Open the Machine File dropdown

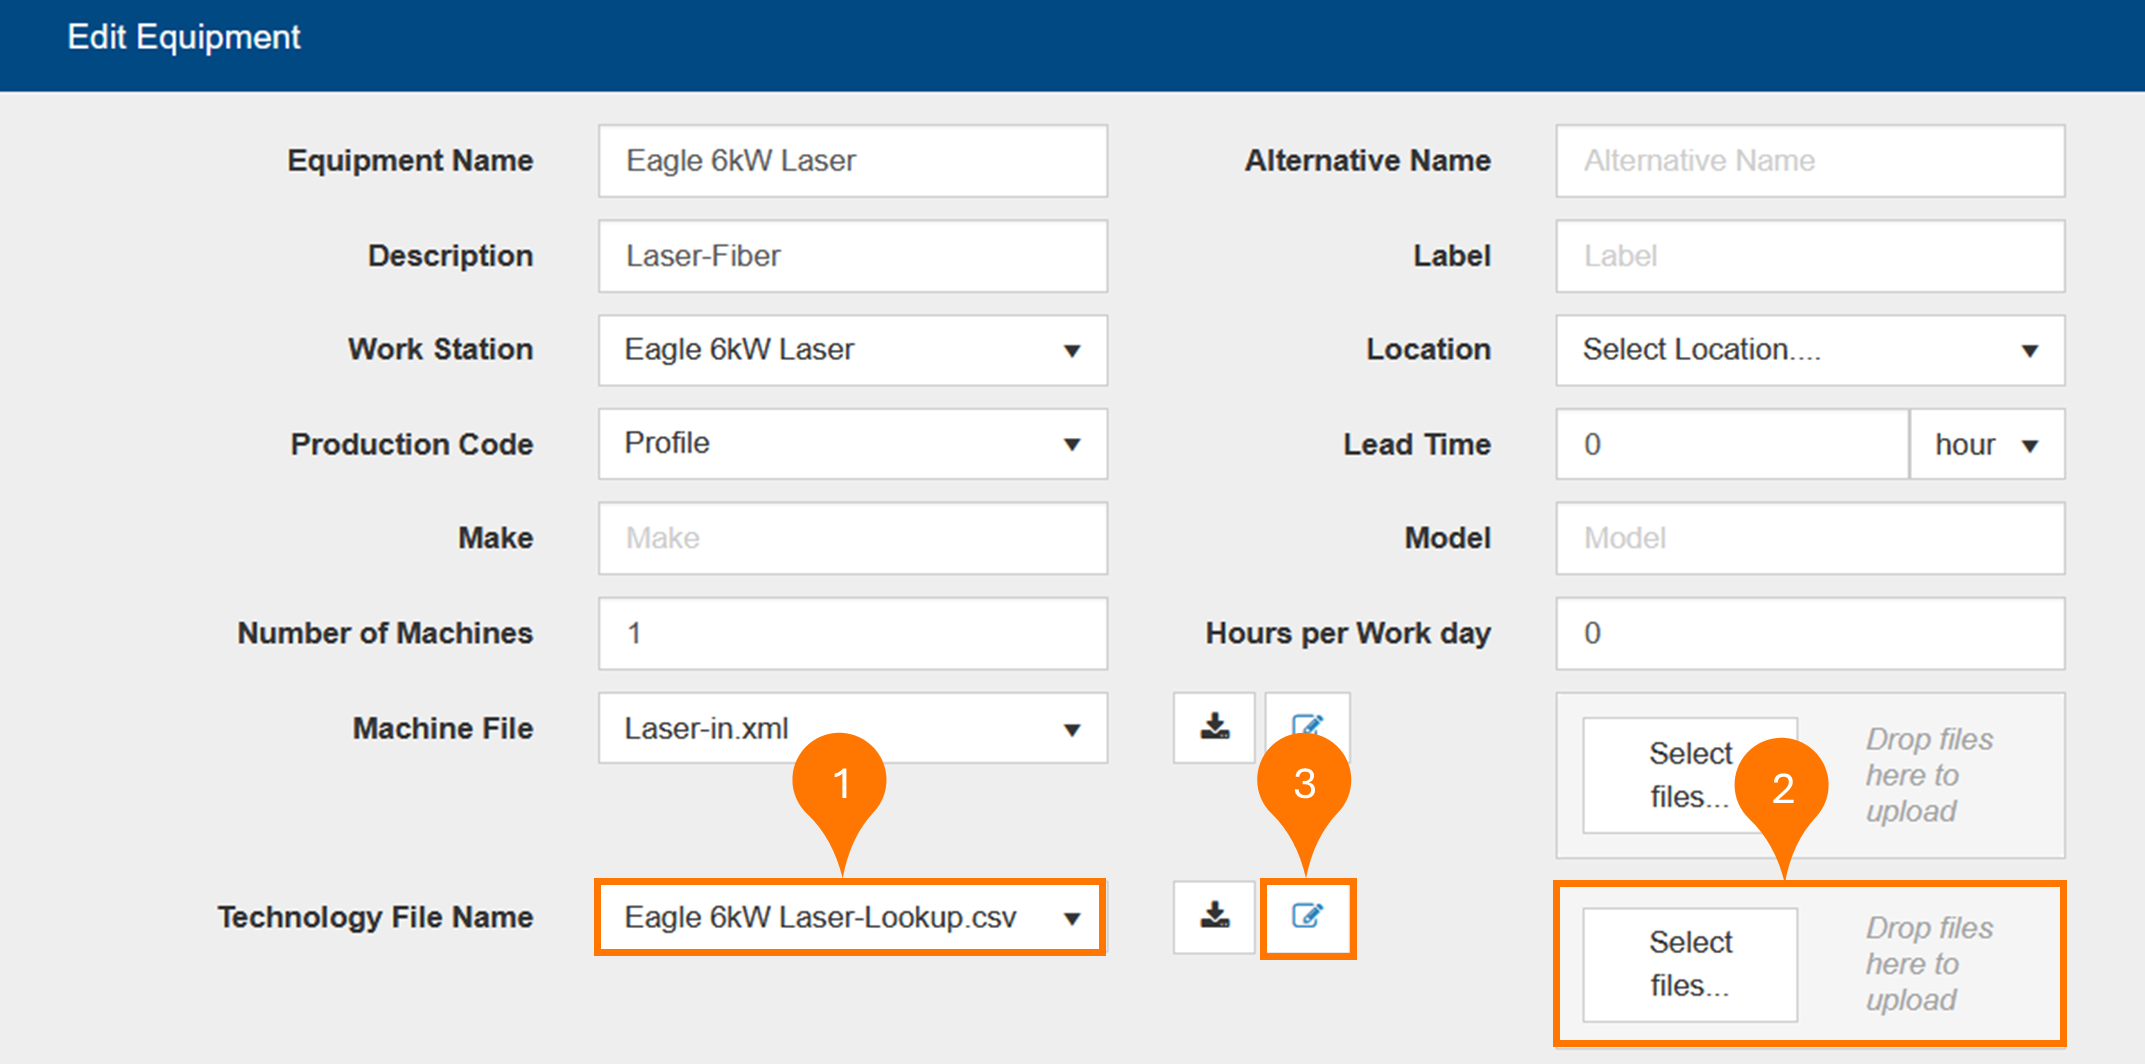pyautogui.click(x=852, y=728)
